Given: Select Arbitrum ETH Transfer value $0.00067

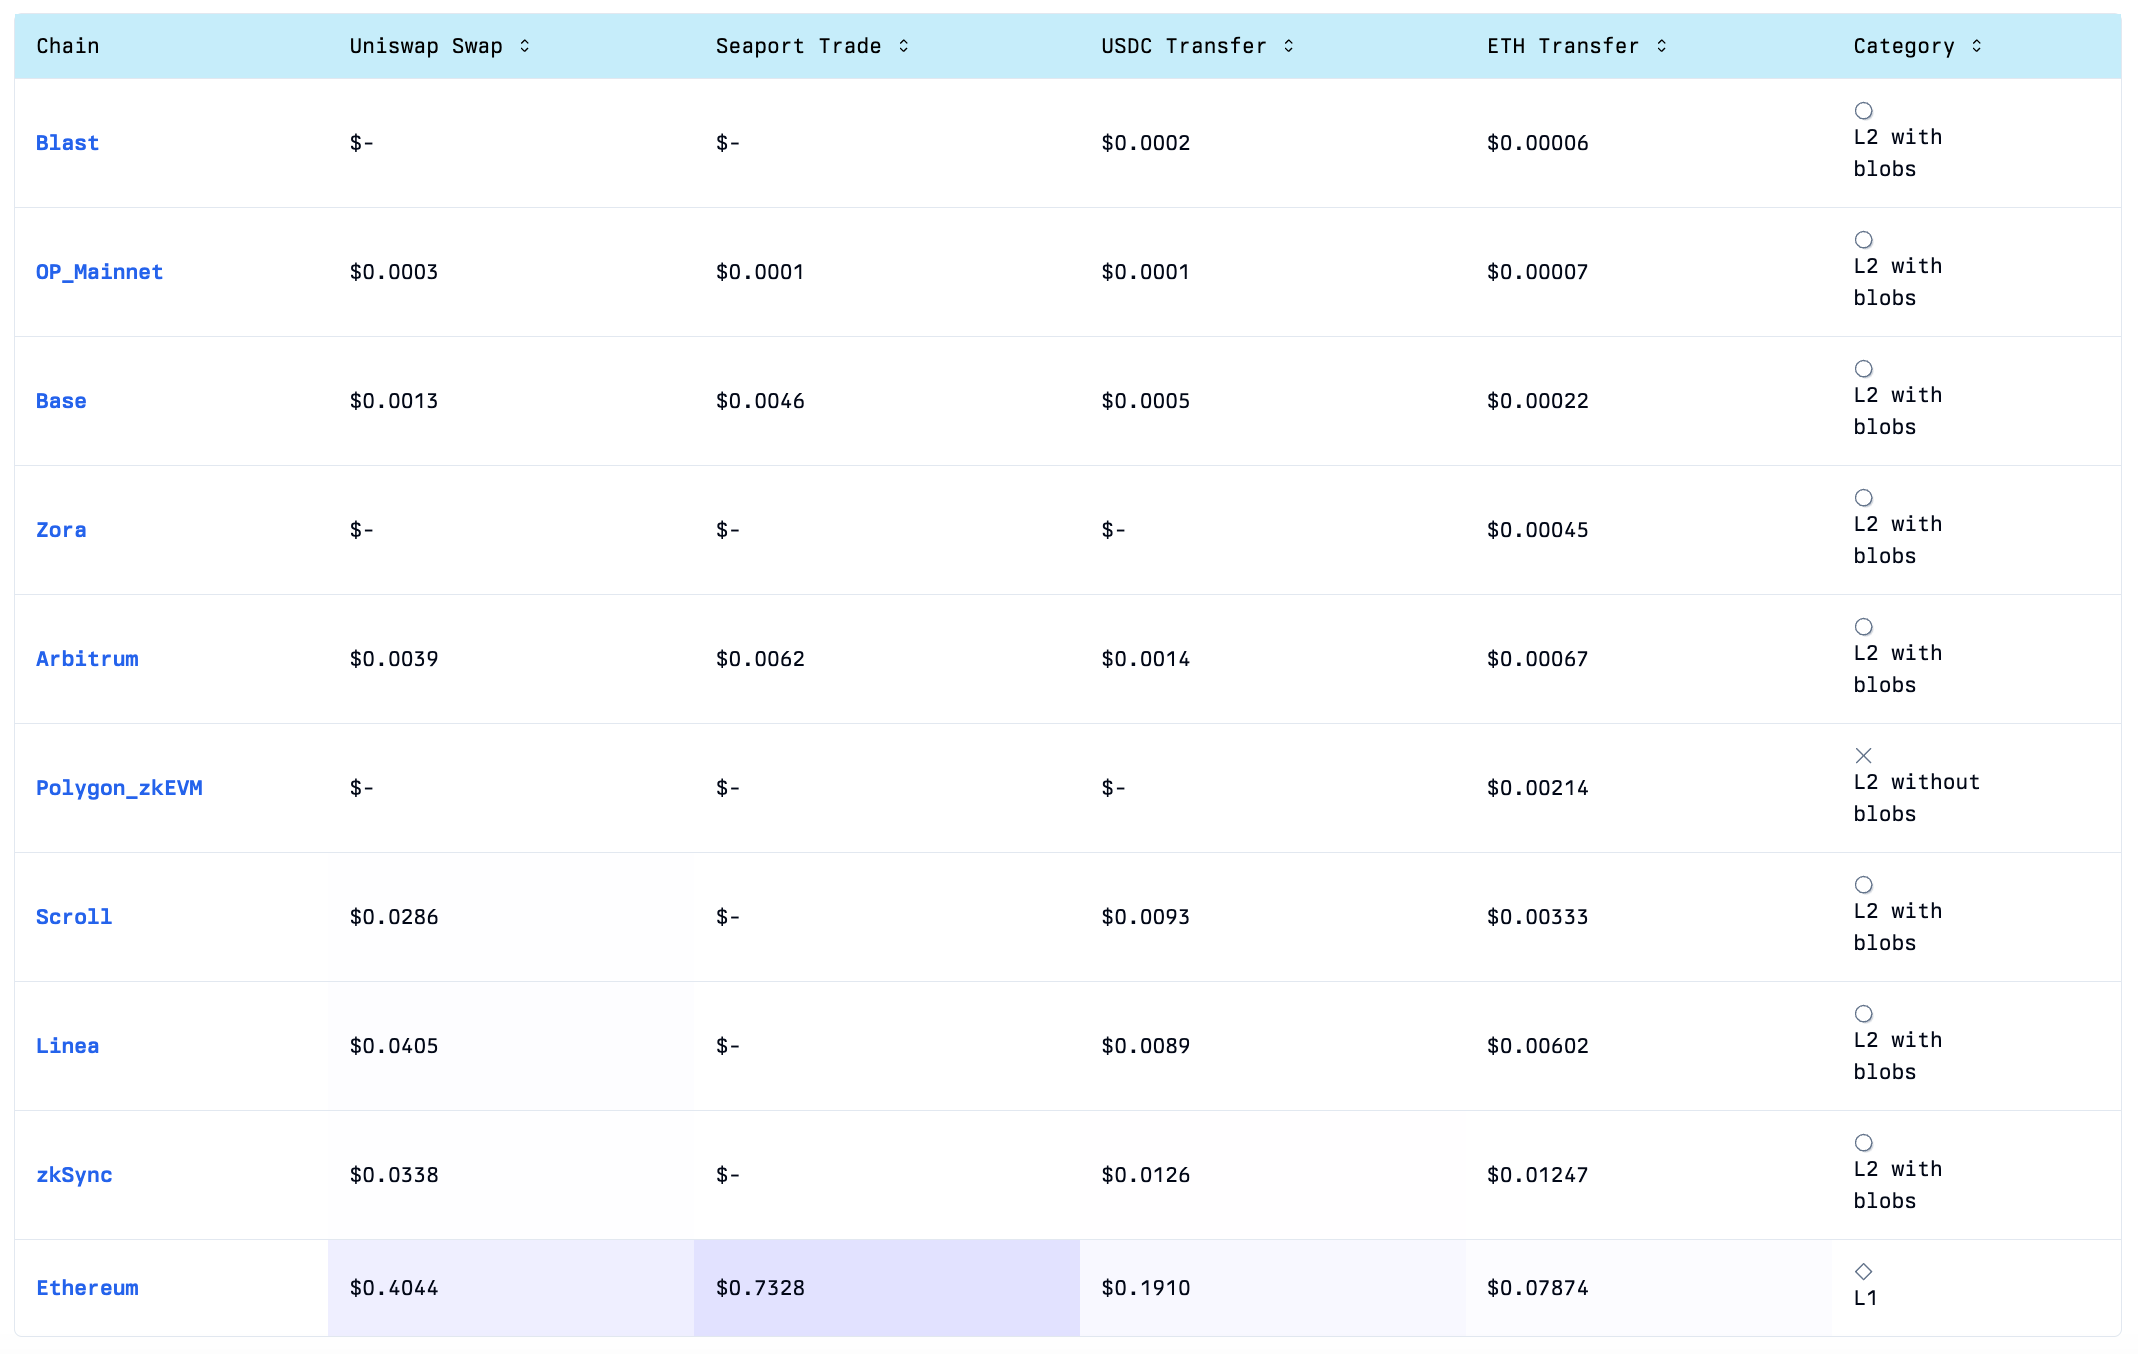Looking at the screenshot, I should pos(1537,659).
